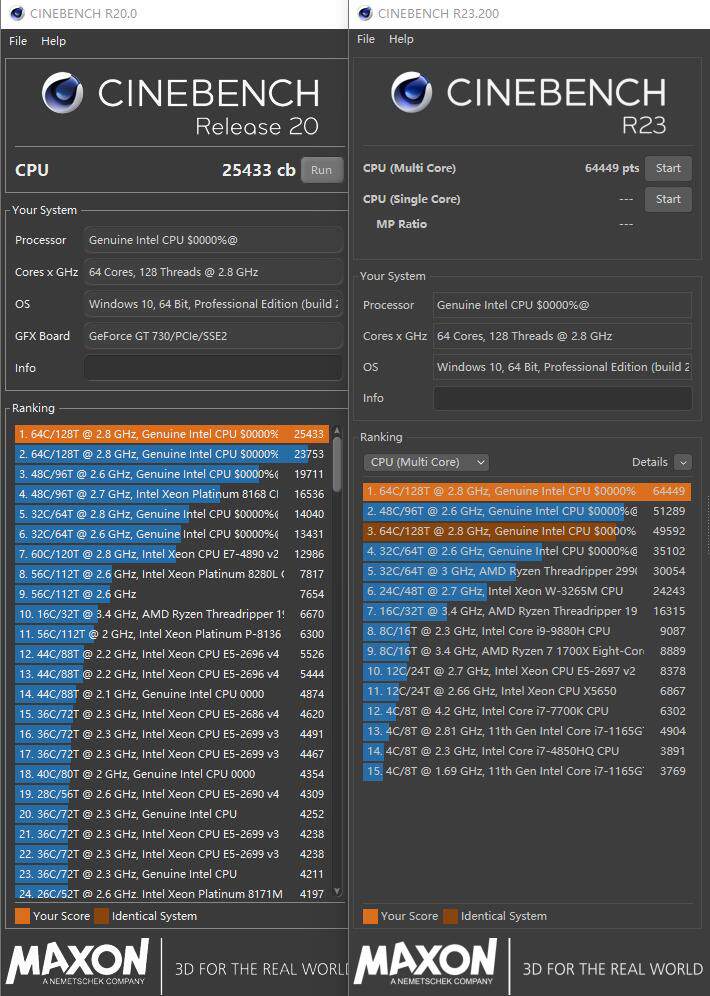Click the Info input field in R20 window
Screen dimensions: 710x996
[213, 368]
